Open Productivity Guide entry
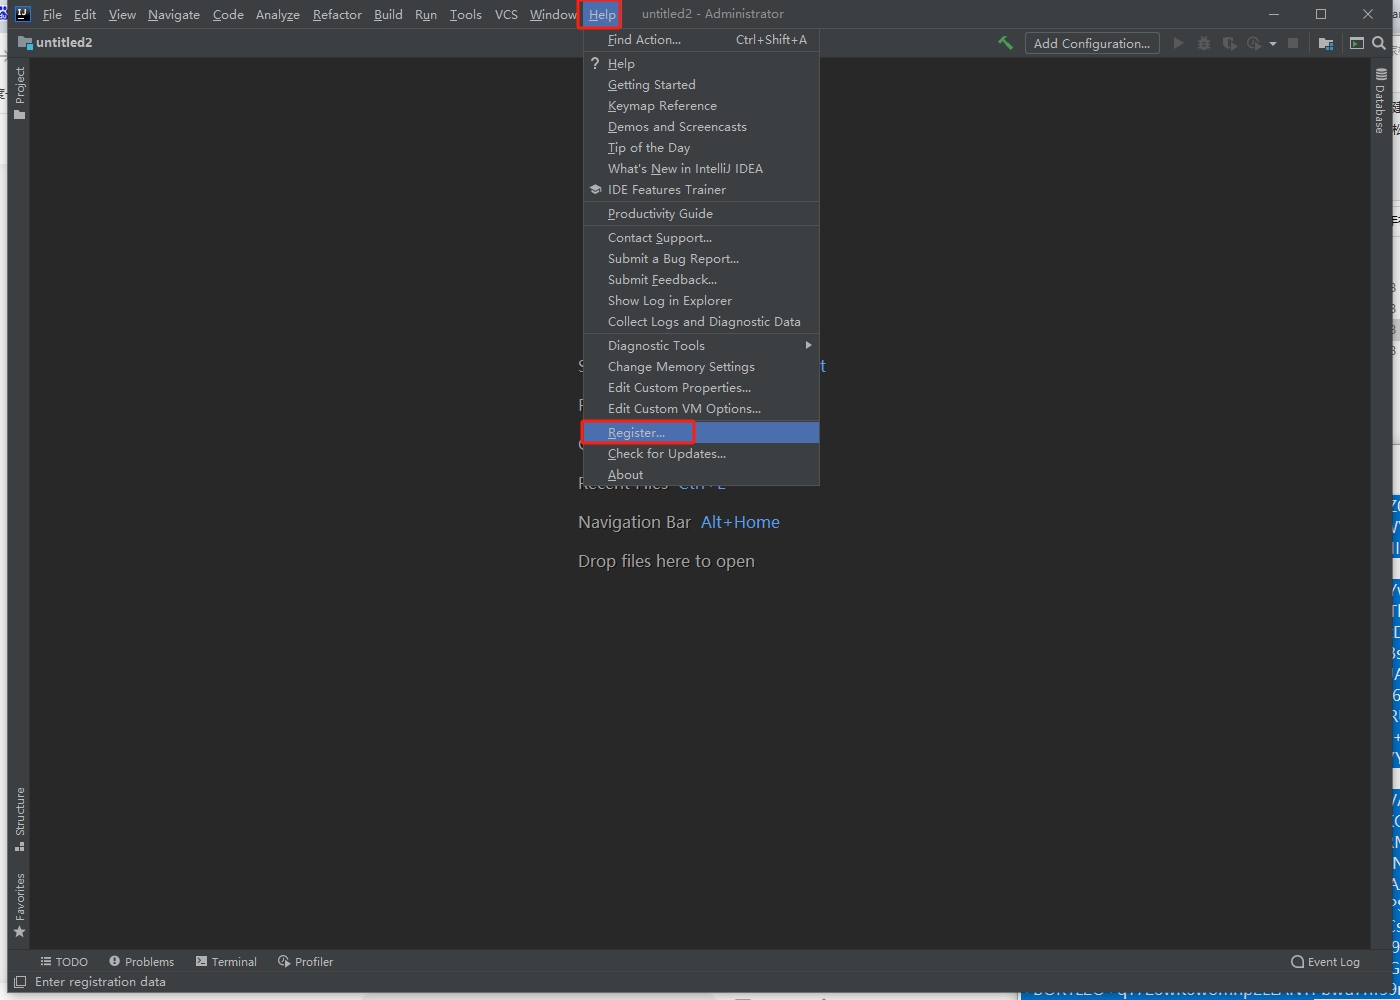Screen dimensions: 1400x1000 click(x=701, y=213)
